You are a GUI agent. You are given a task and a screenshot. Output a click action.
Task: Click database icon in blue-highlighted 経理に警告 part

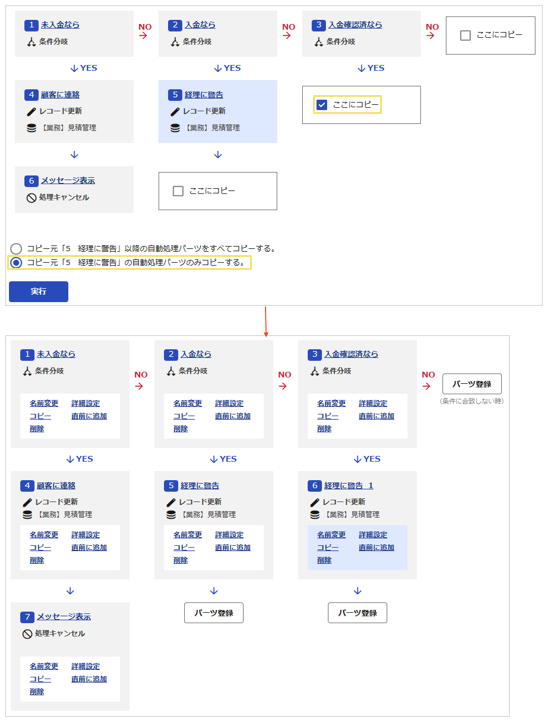(175, 128)
